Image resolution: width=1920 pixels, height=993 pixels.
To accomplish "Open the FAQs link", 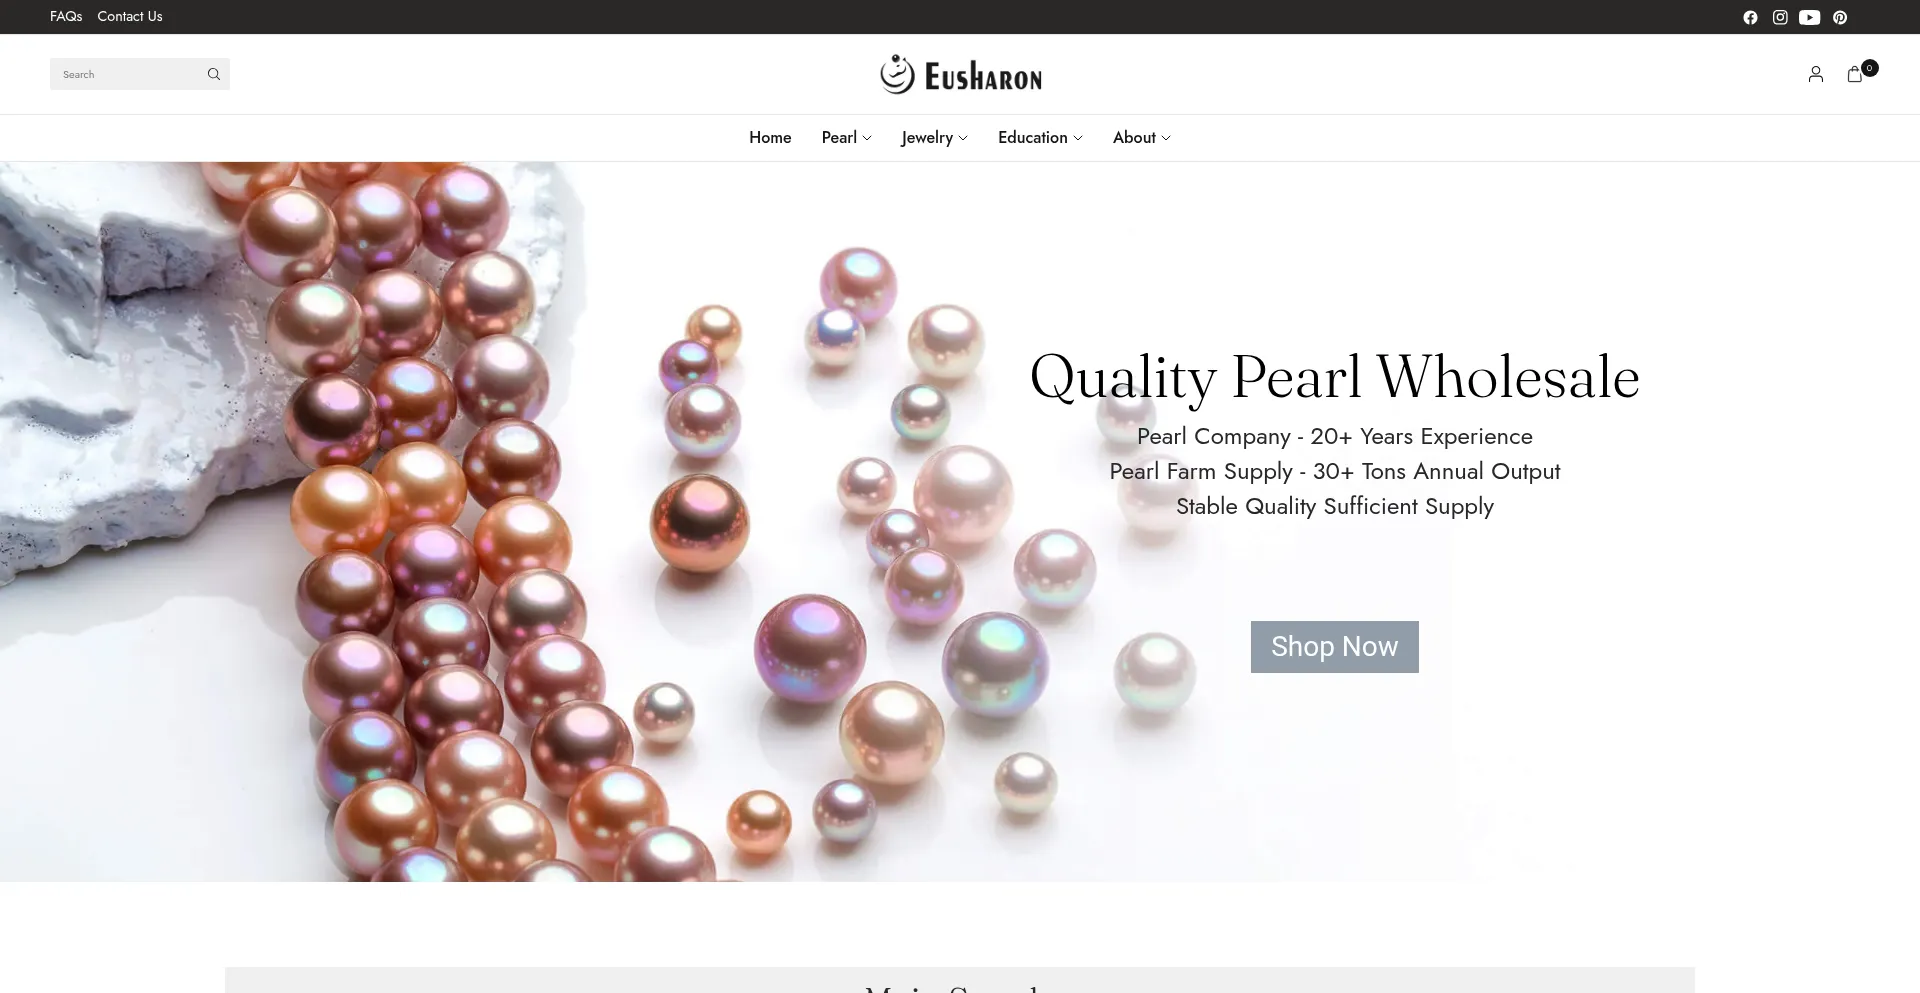I will point(66,17).
